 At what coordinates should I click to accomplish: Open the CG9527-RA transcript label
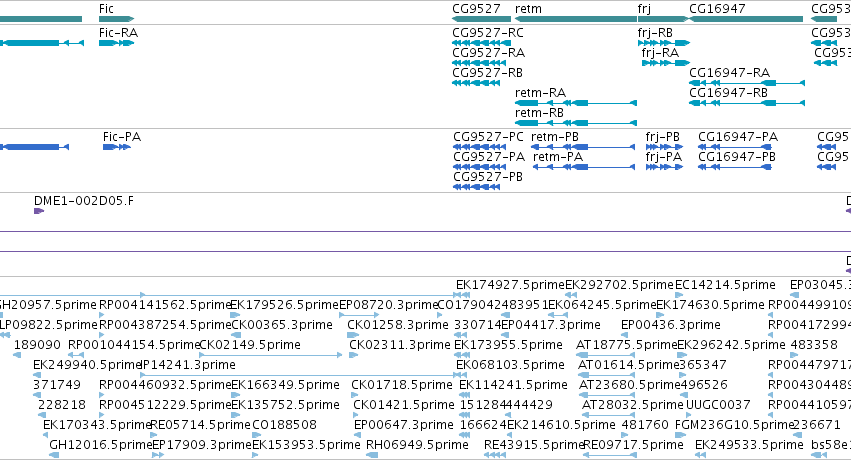(488, 53)
